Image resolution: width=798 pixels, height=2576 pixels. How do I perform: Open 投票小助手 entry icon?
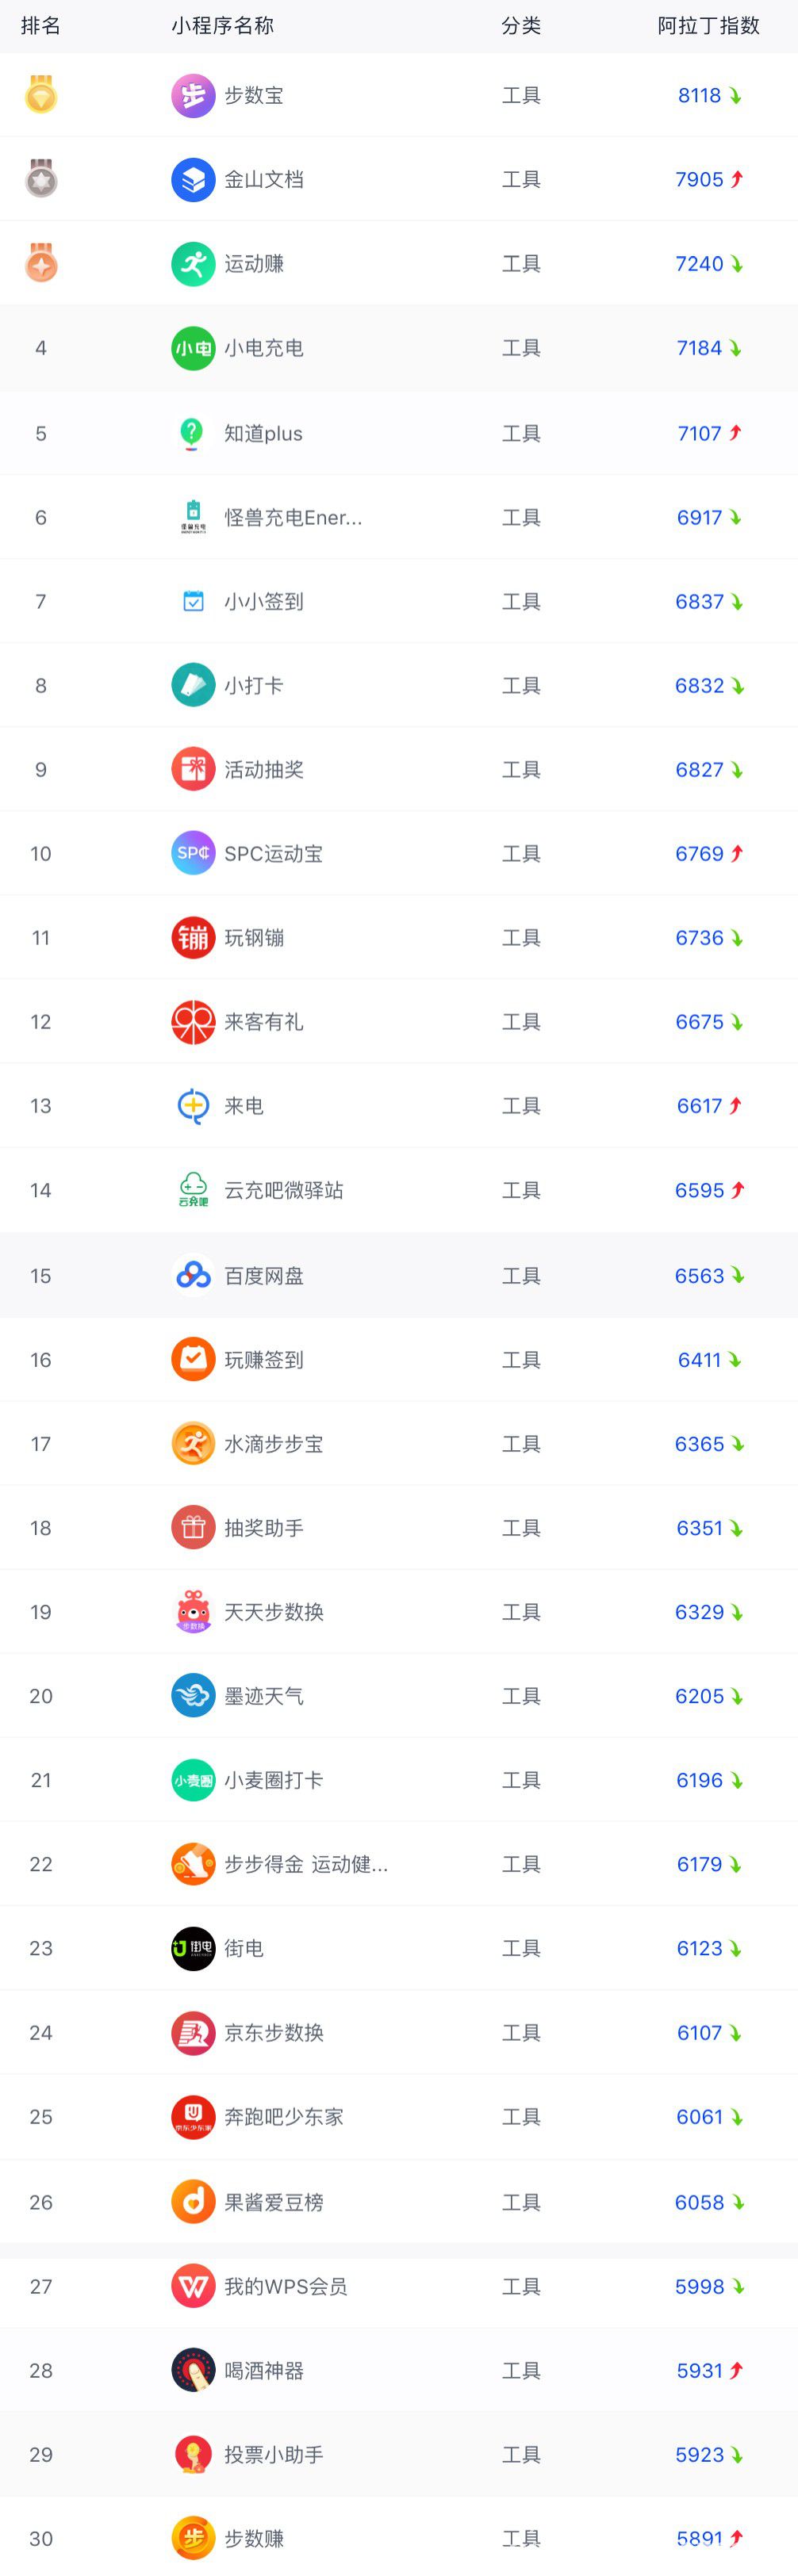[193, 2454]
